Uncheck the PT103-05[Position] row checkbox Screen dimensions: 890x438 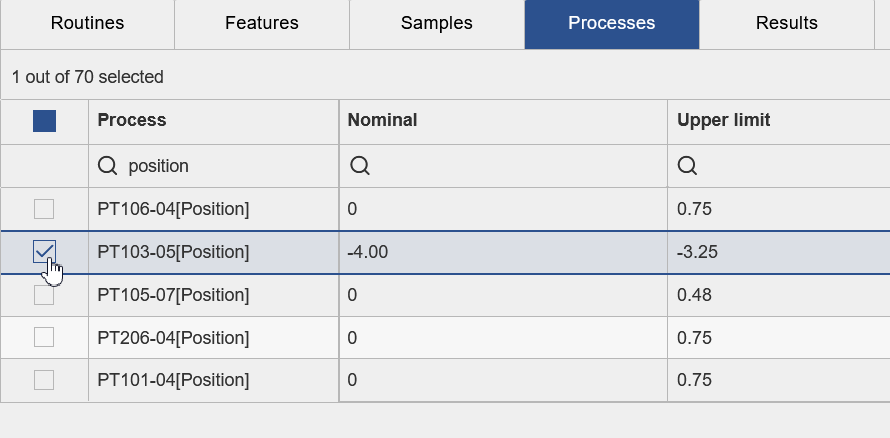coord(44,252)
